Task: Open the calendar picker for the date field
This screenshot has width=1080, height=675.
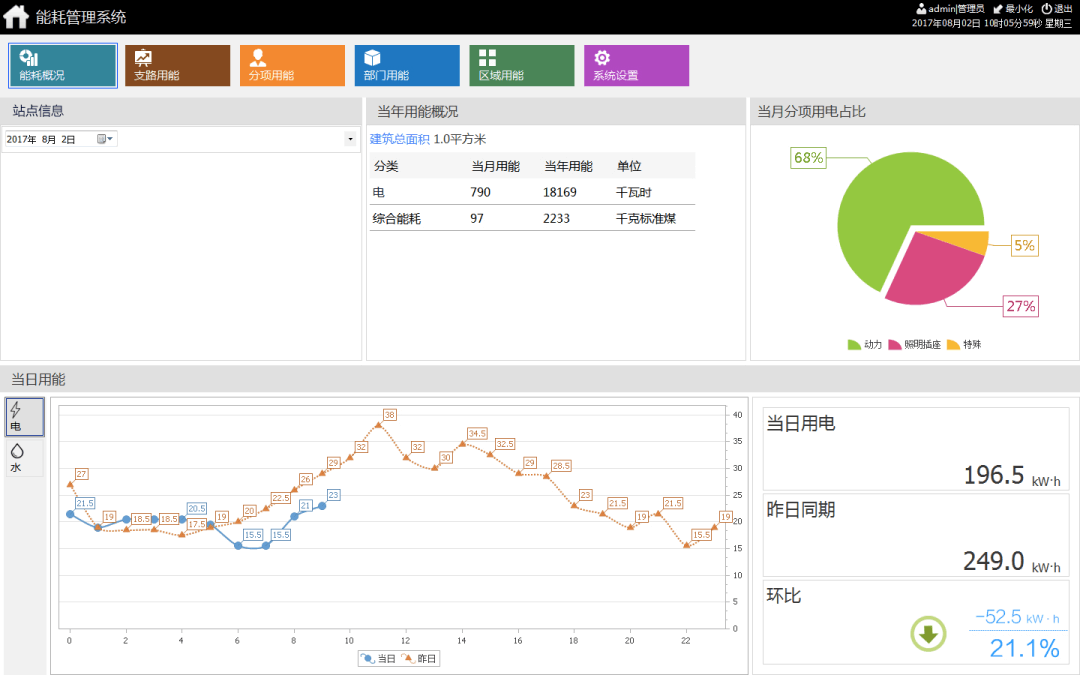Action: [x=105, y=139]
